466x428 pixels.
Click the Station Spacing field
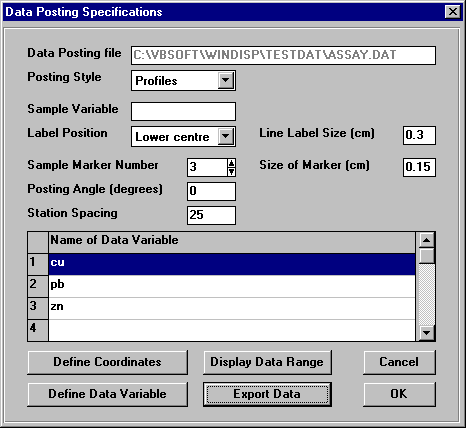pyautogui.click(x=211, y=215)
